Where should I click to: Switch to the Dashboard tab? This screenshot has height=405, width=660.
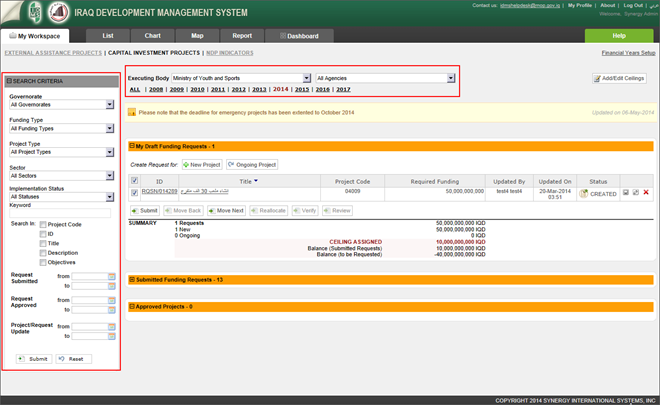(299, 36)
